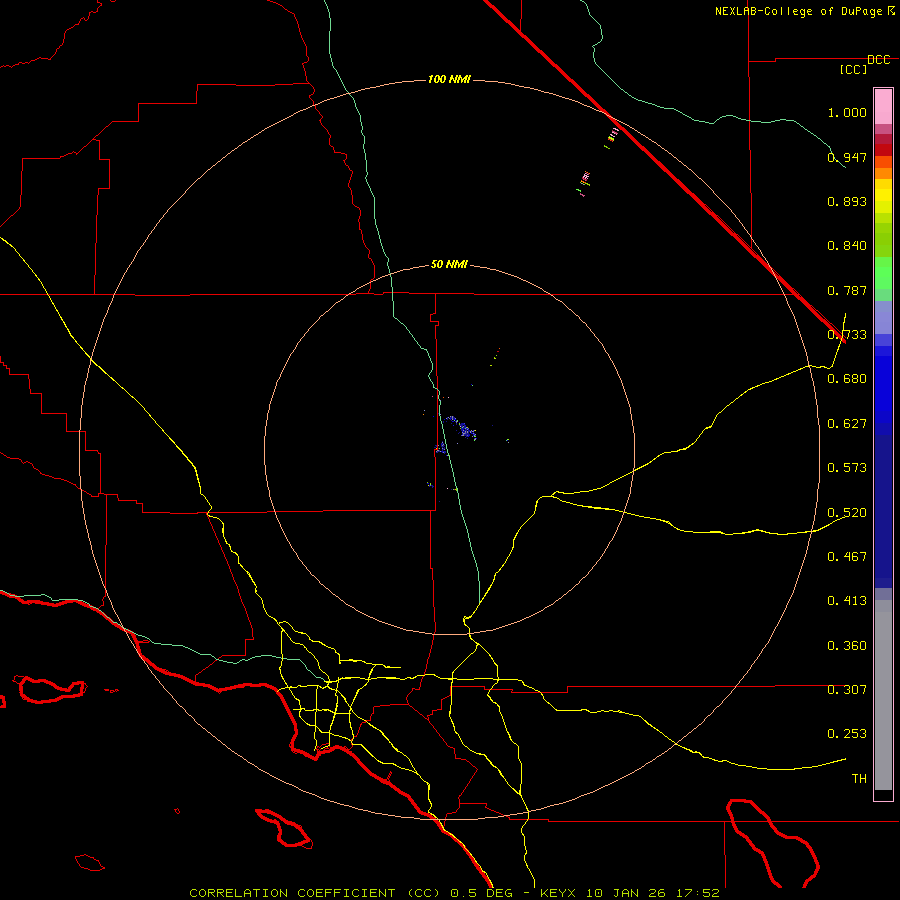Pick the pink 1.000 color band
Image resolution: width=900 pixels, height=900 pixels.
[883, 107]
